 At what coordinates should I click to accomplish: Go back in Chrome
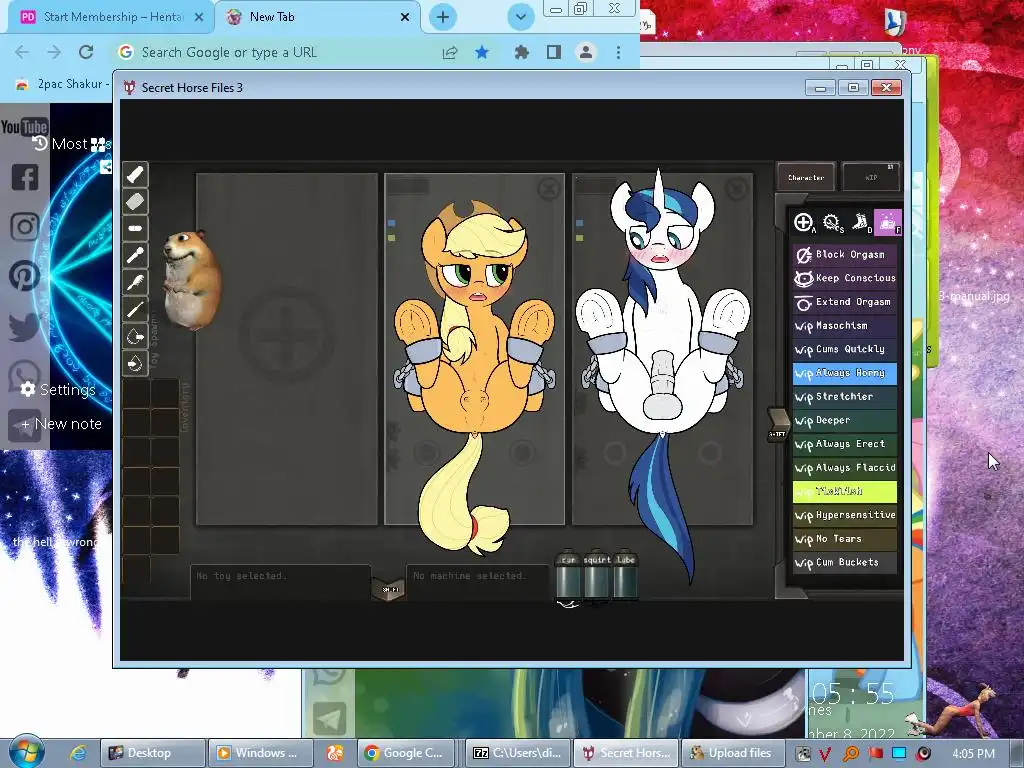click(x=22, y=52)
